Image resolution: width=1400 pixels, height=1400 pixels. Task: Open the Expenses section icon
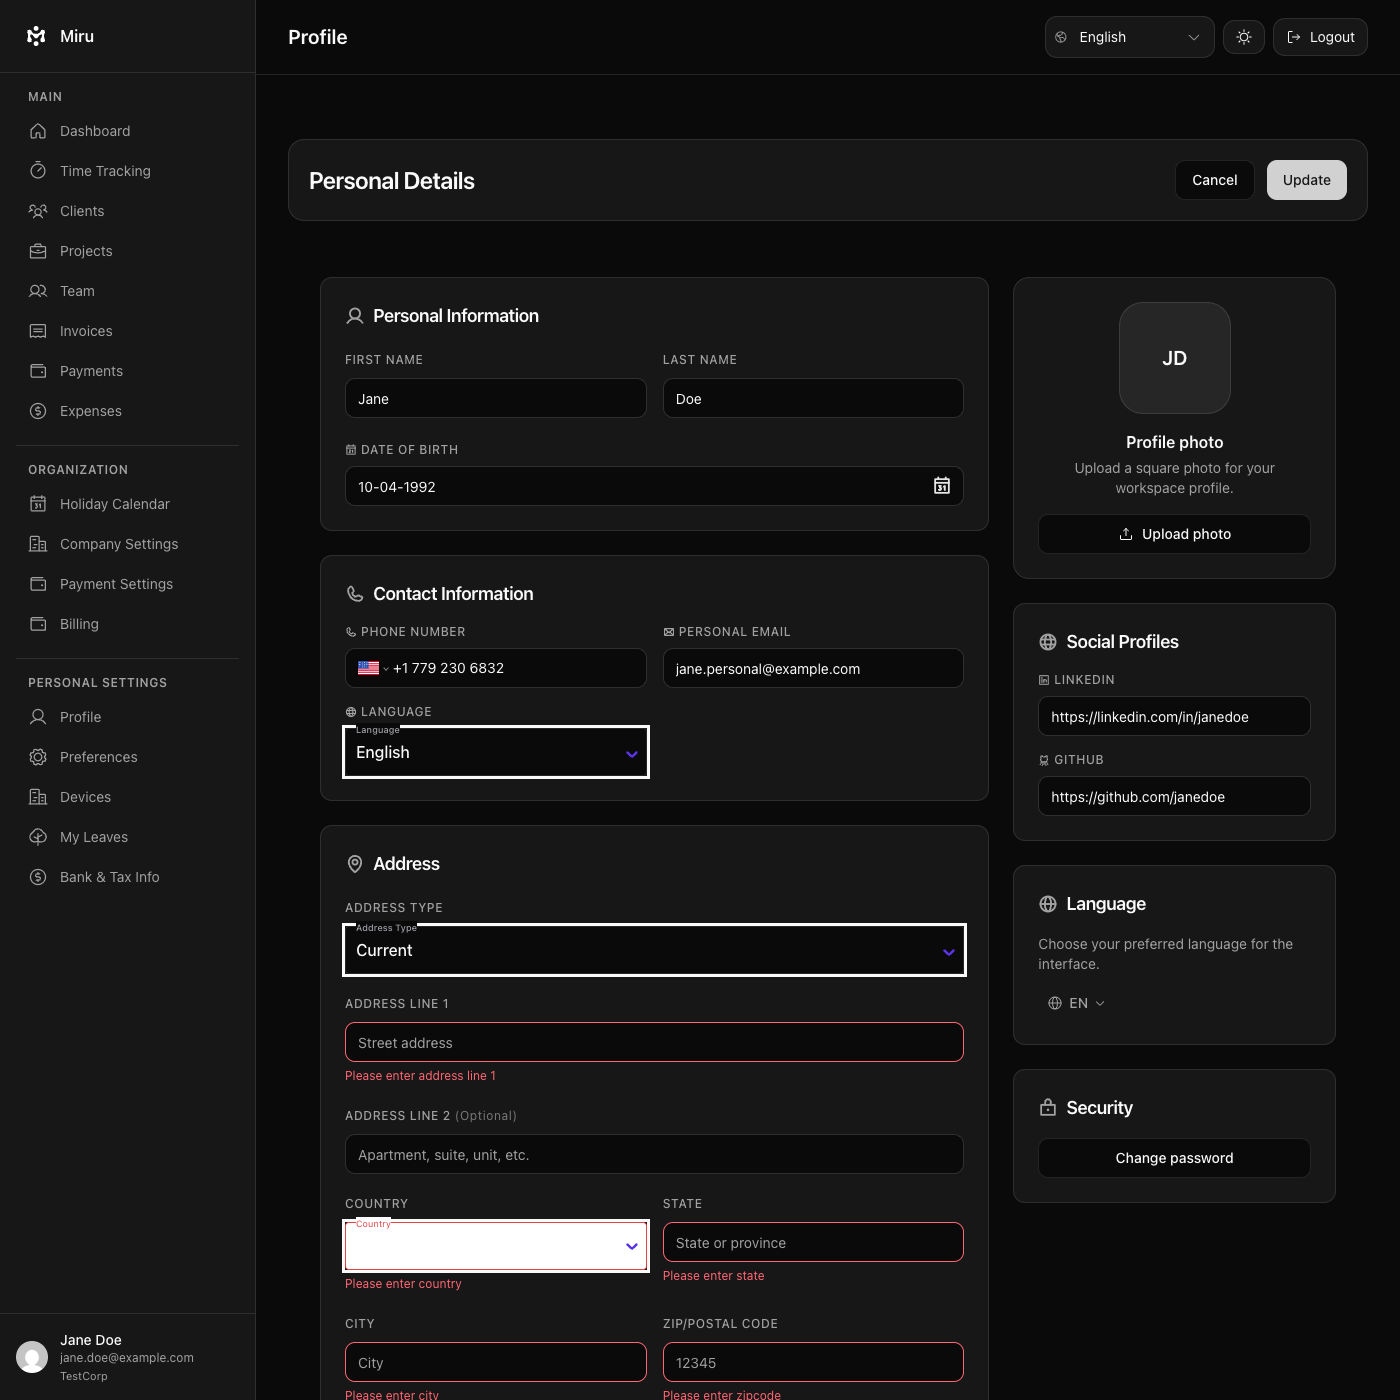(x=38, y=411)
